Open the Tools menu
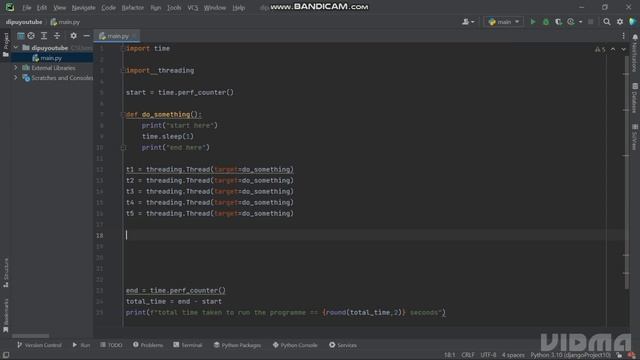 tap(174, 8)
